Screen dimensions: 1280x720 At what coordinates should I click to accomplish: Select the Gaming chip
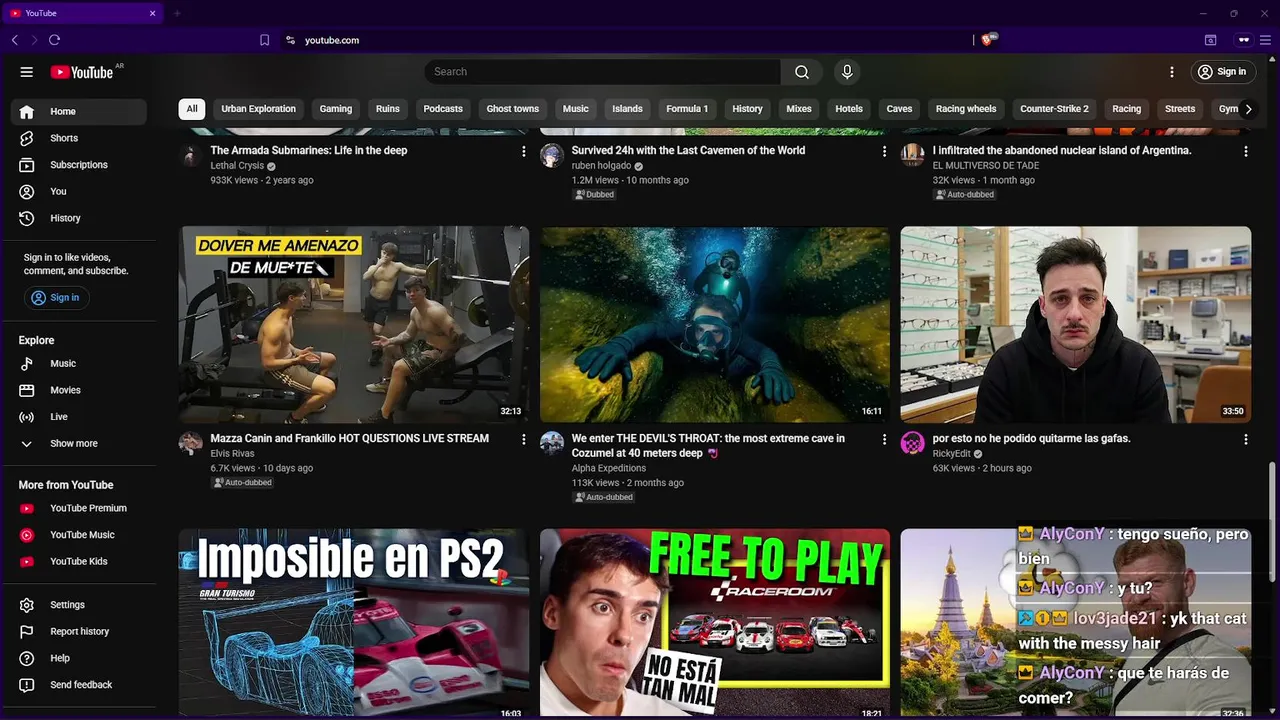coord(336,109)
